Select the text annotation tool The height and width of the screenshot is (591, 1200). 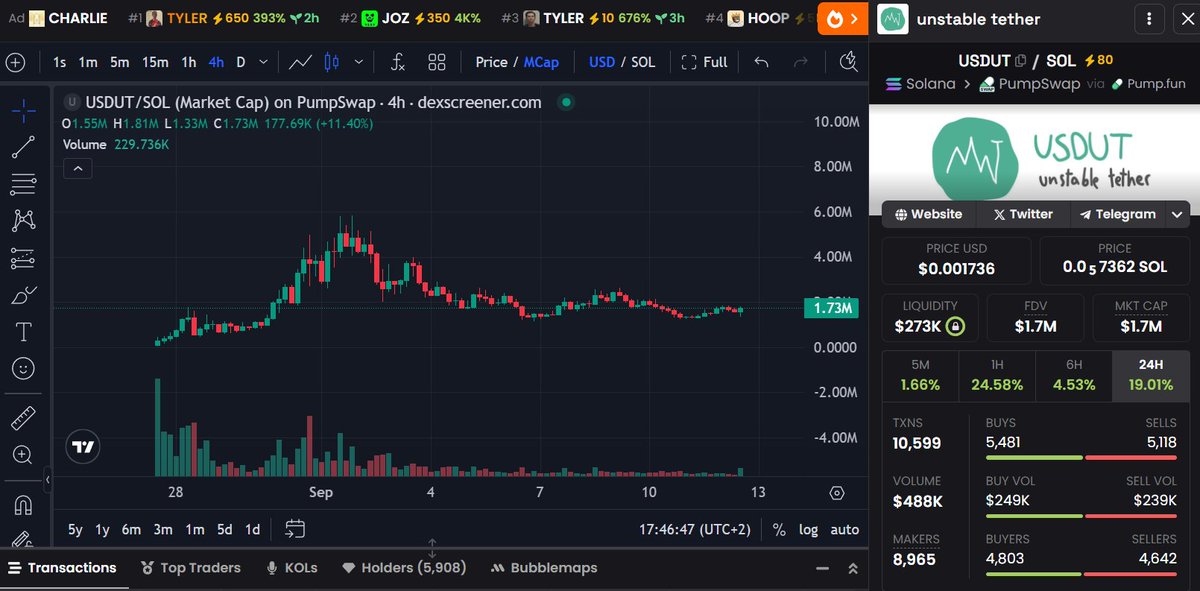click(x=23, y=332)
